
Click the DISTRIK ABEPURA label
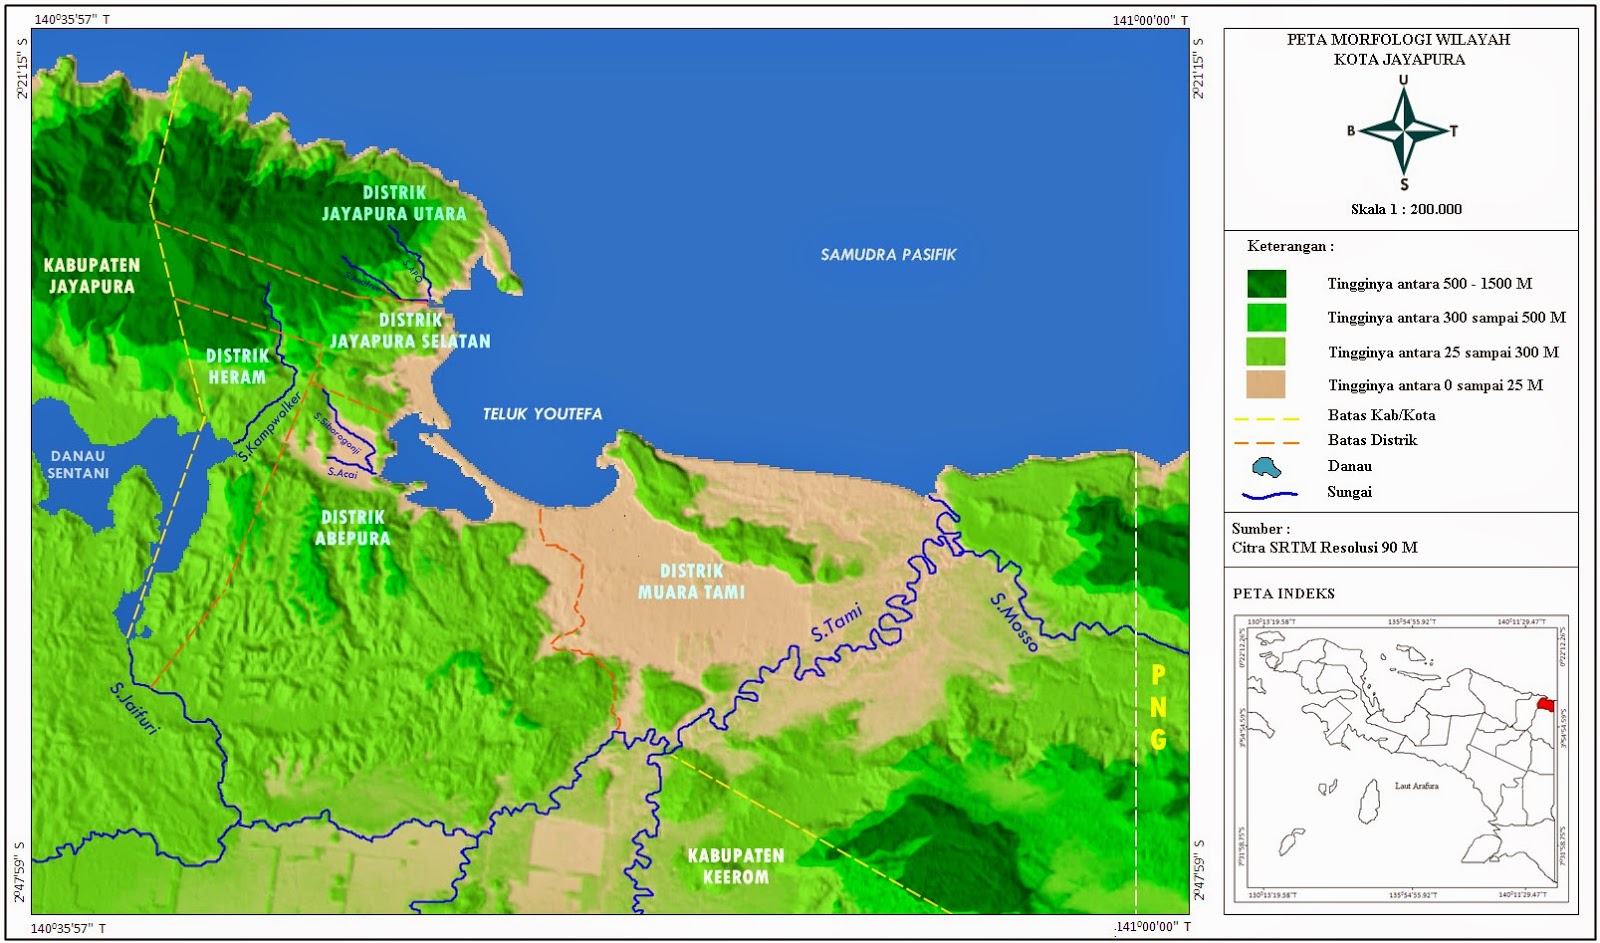(x=352, y=527)
